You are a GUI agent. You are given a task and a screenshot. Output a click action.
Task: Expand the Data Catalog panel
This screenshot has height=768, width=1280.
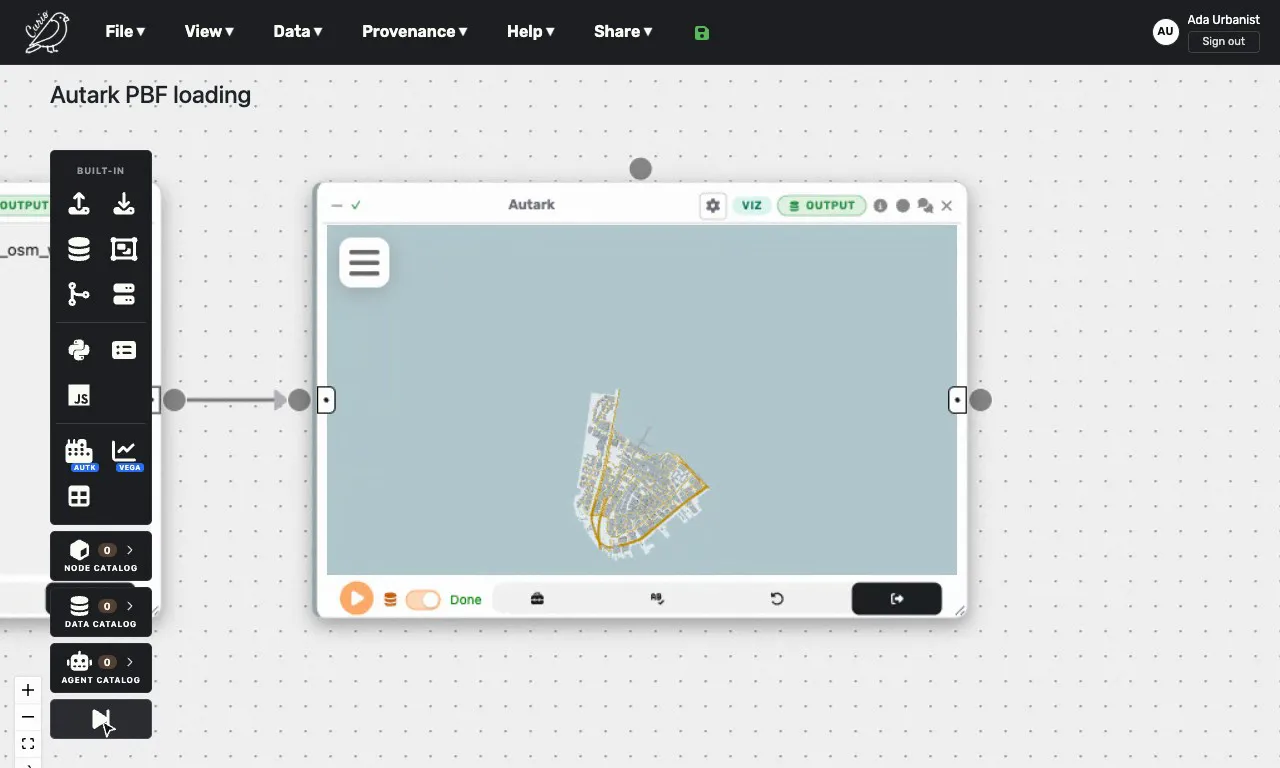pos(101,612)
